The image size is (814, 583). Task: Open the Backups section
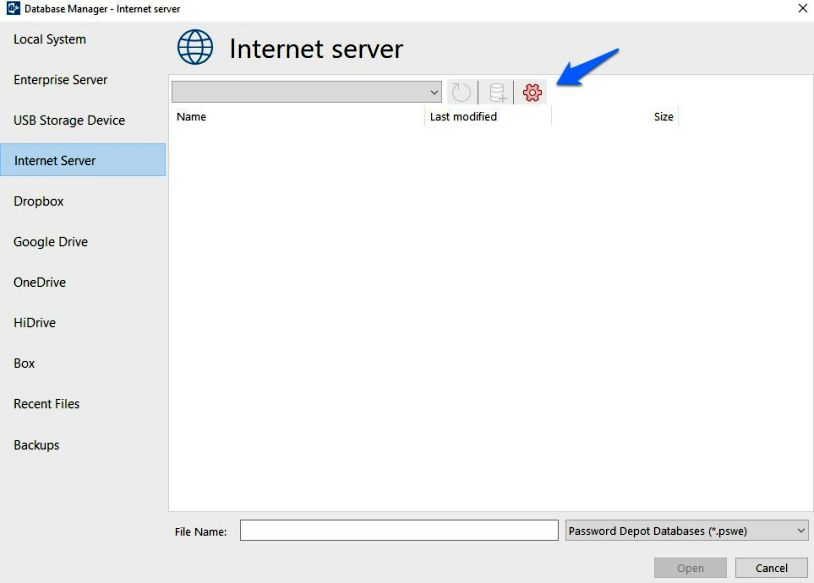click(36, 445)
